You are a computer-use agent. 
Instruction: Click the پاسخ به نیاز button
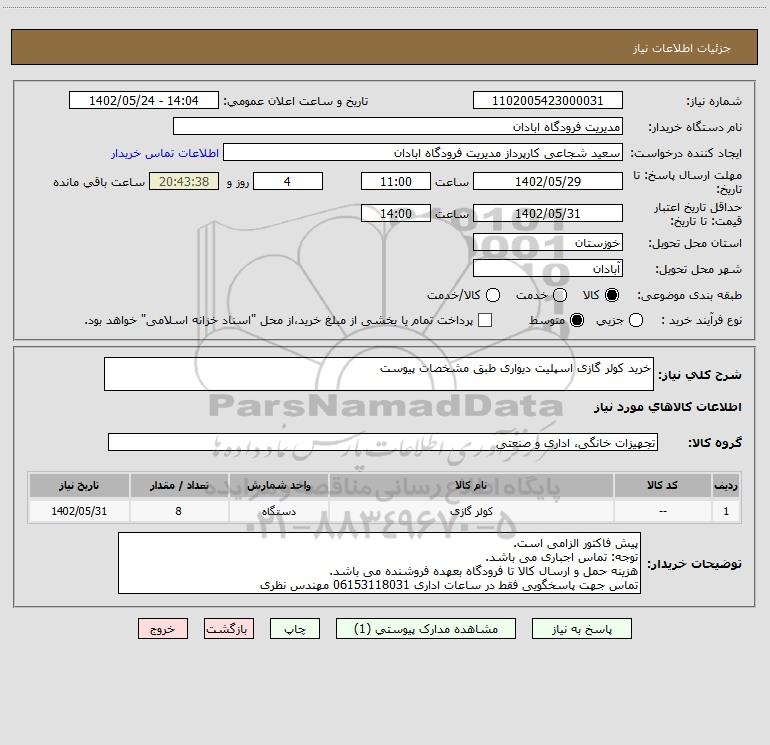(x=581, y=629)
